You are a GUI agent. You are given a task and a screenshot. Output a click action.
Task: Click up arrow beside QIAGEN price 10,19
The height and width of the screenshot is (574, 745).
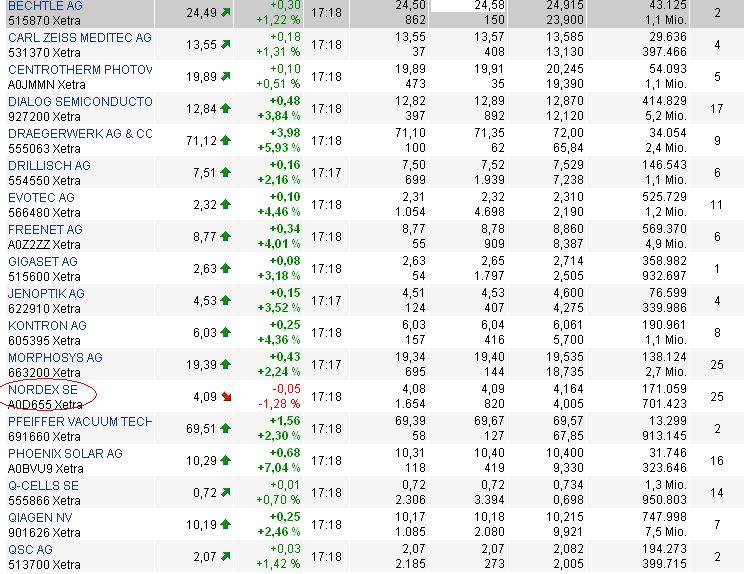pyautogui.click(x=226, y=524)
